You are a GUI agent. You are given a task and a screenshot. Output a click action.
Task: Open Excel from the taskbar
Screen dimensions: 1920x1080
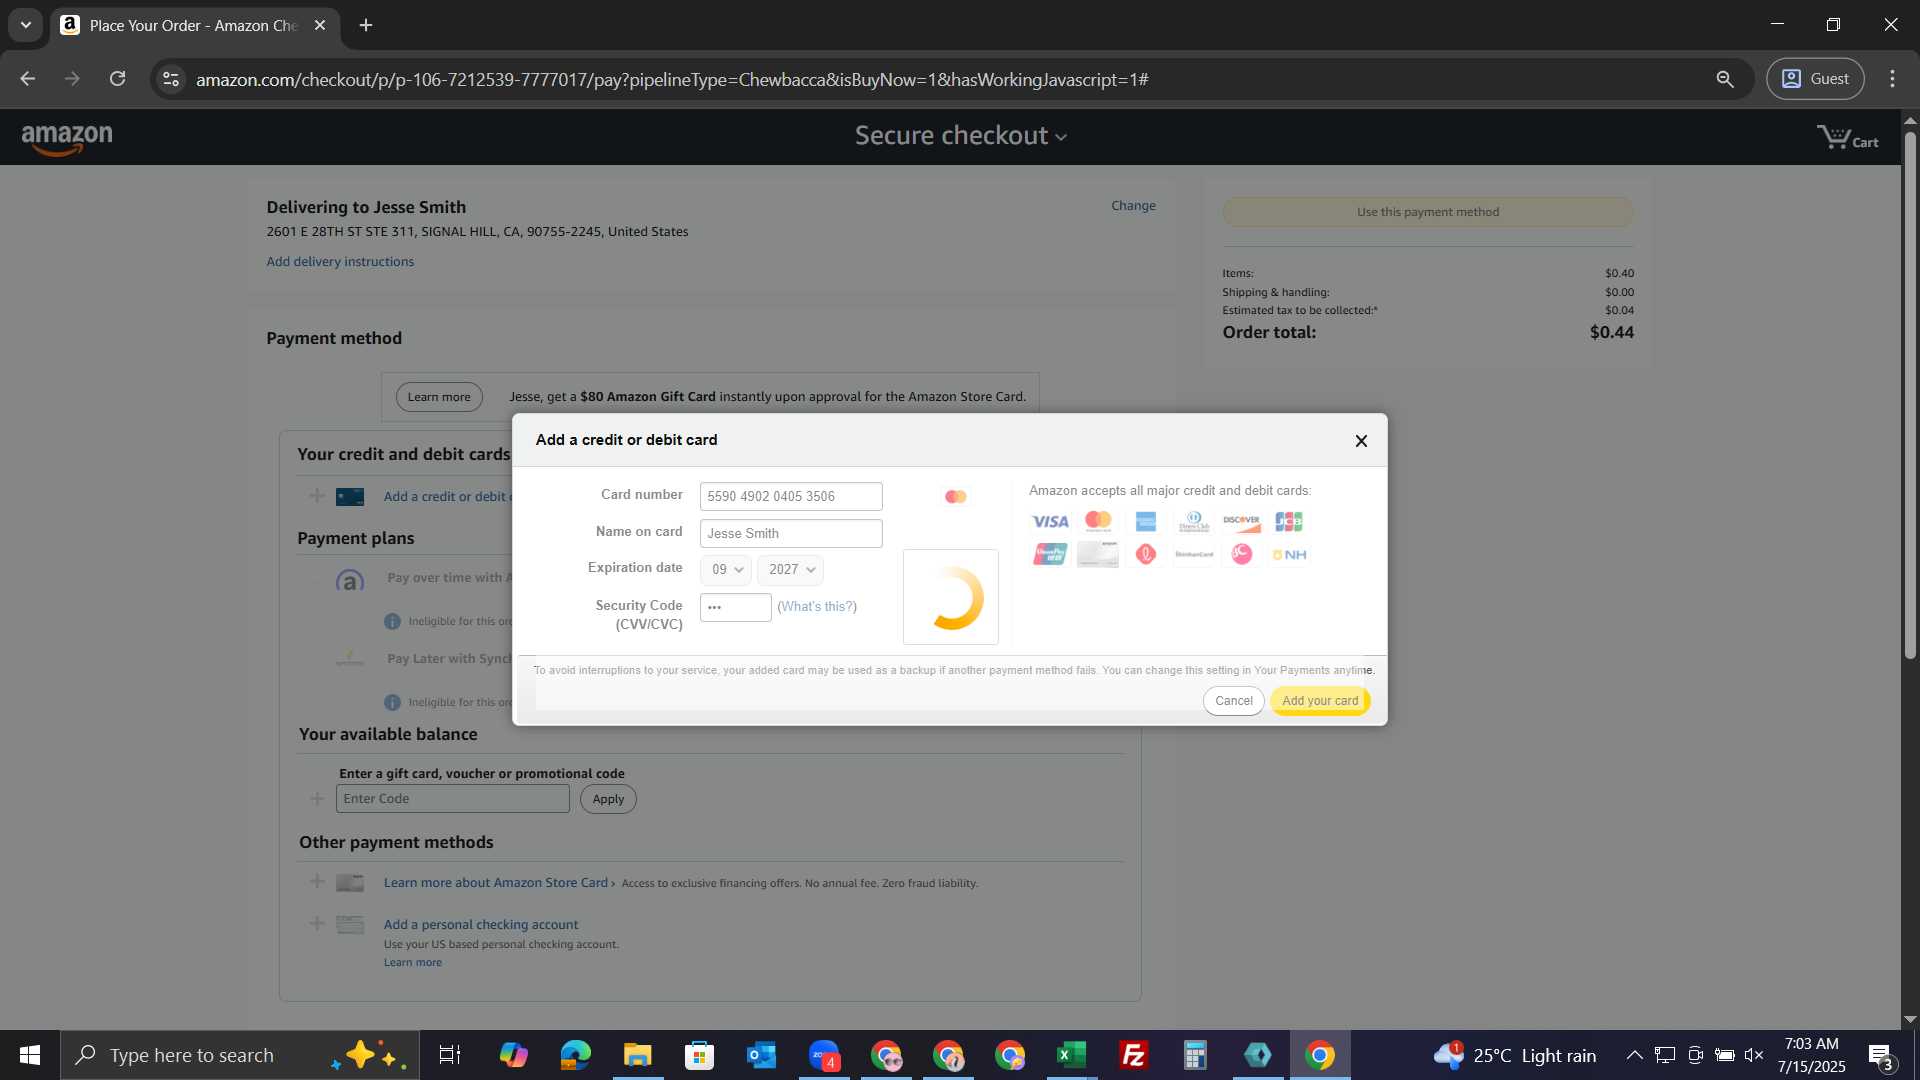point(1072,1055)
